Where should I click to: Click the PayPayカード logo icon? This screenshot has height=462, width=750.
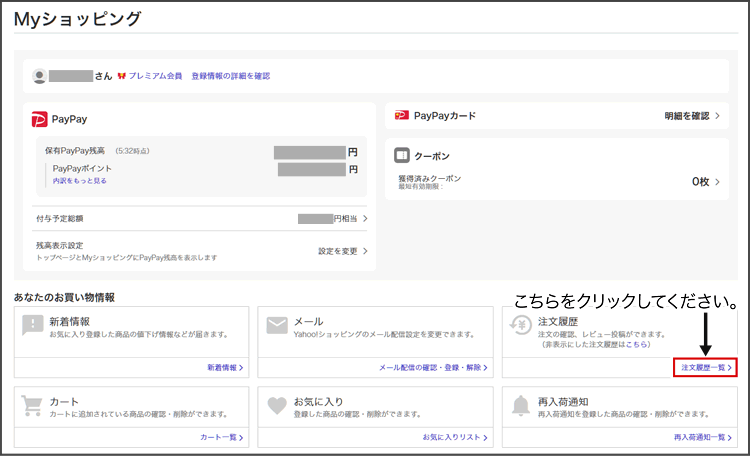[401, 115]
